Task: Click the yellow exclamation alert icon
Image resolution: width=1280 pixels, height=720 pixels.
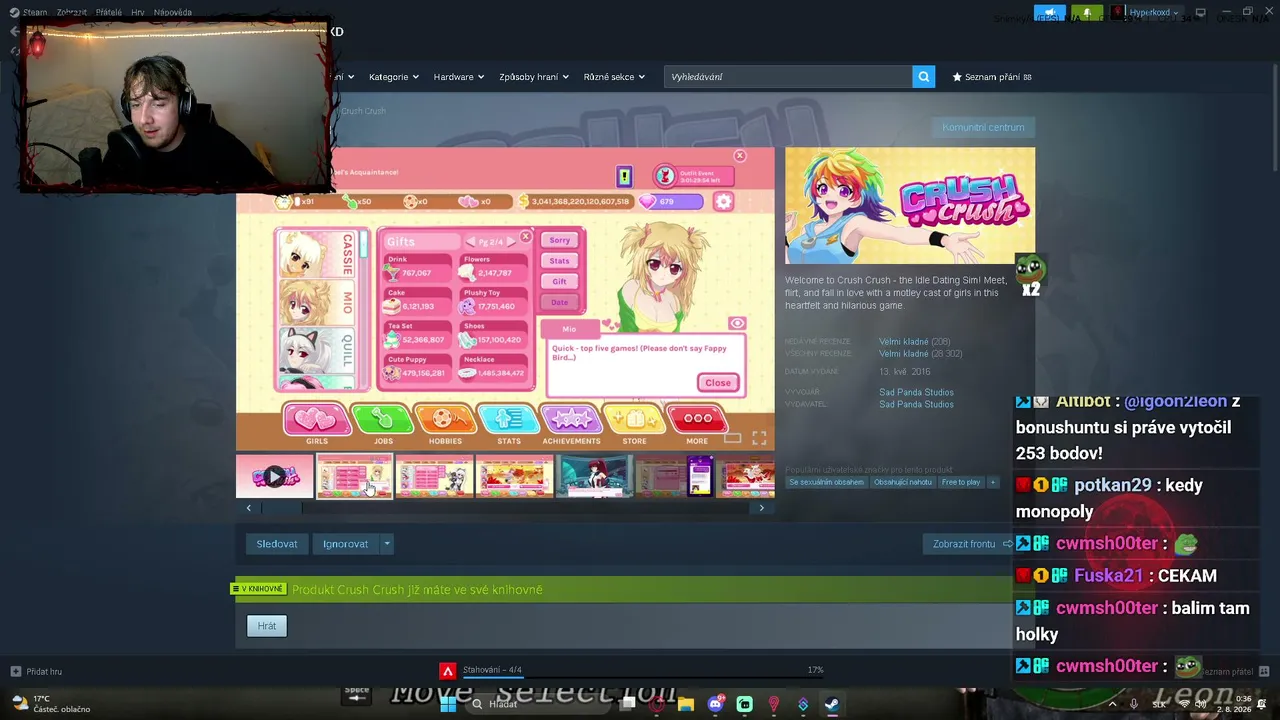Action: pyautogui.click(x=624, y=177)
